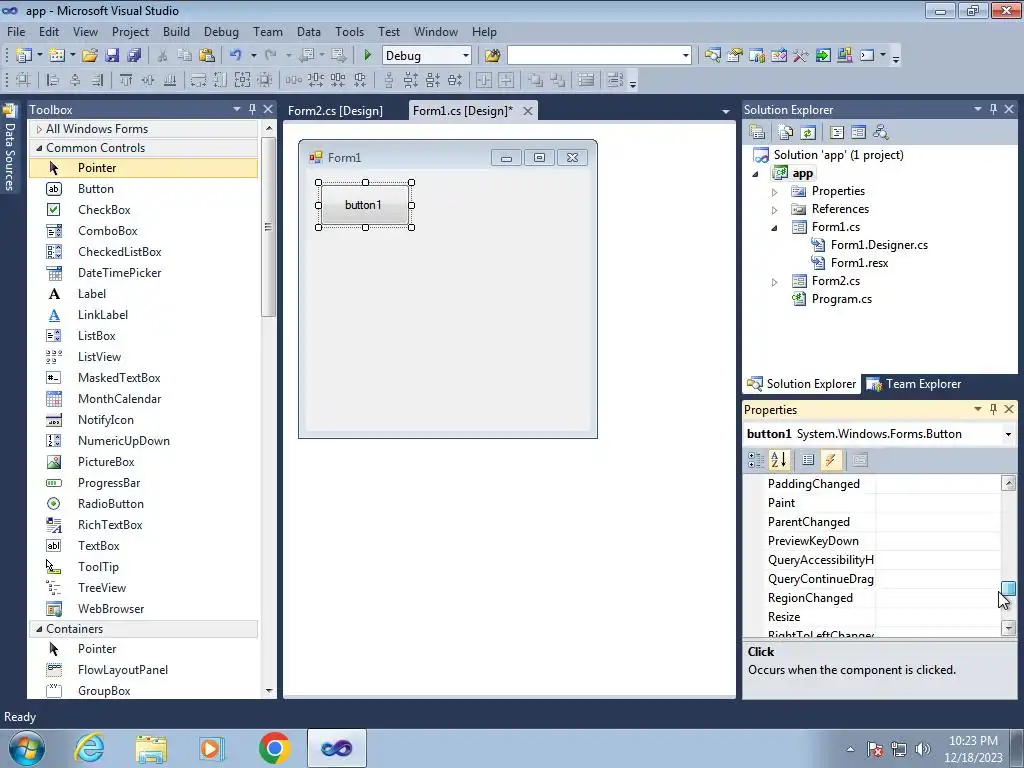Click Align Lefts in the layout toolbar
The height and width of the screenshot is (768, 1024).
tap(53, 80)
